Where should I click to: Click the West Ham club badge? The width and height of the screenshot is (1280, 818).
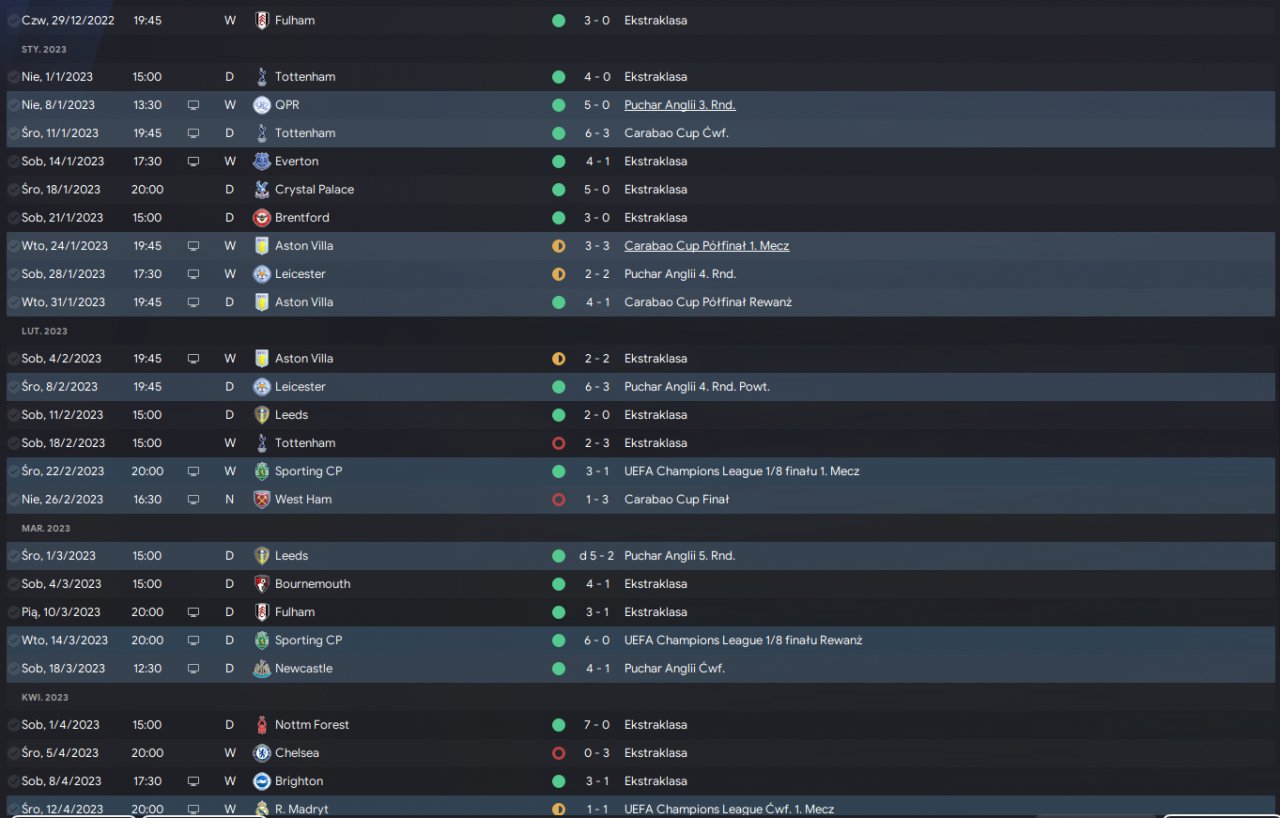262,499
